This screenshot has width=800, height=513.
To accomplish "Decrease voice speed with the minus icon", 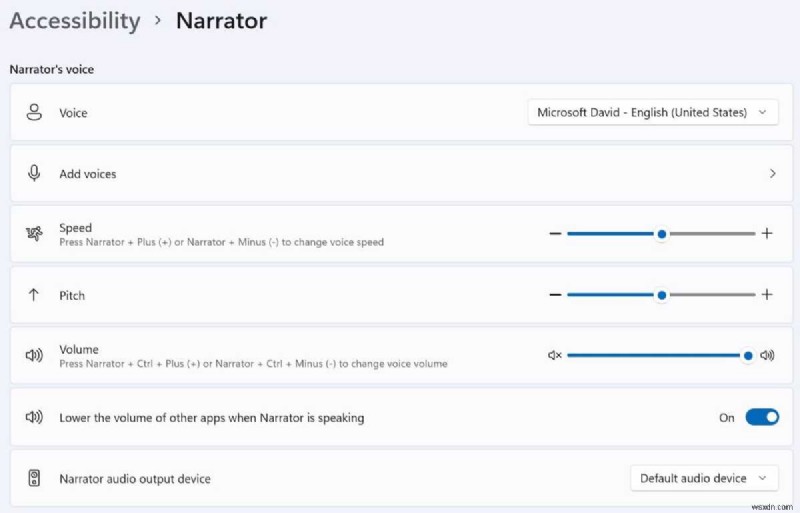I will click(555, 234).
